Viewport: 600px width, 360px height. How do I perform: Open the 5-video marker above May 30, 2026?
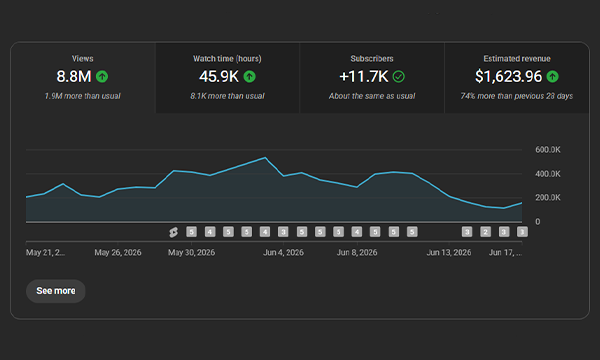coord(191,232)
